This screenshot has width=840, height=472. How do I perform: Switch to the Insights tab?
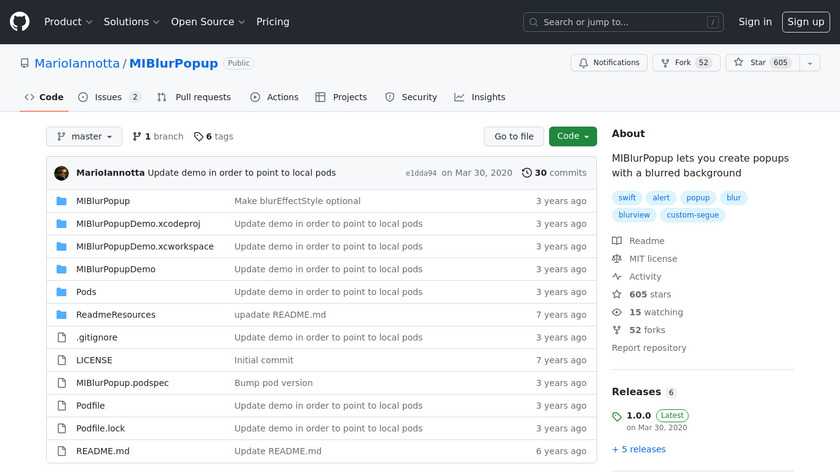click(480, 97)
